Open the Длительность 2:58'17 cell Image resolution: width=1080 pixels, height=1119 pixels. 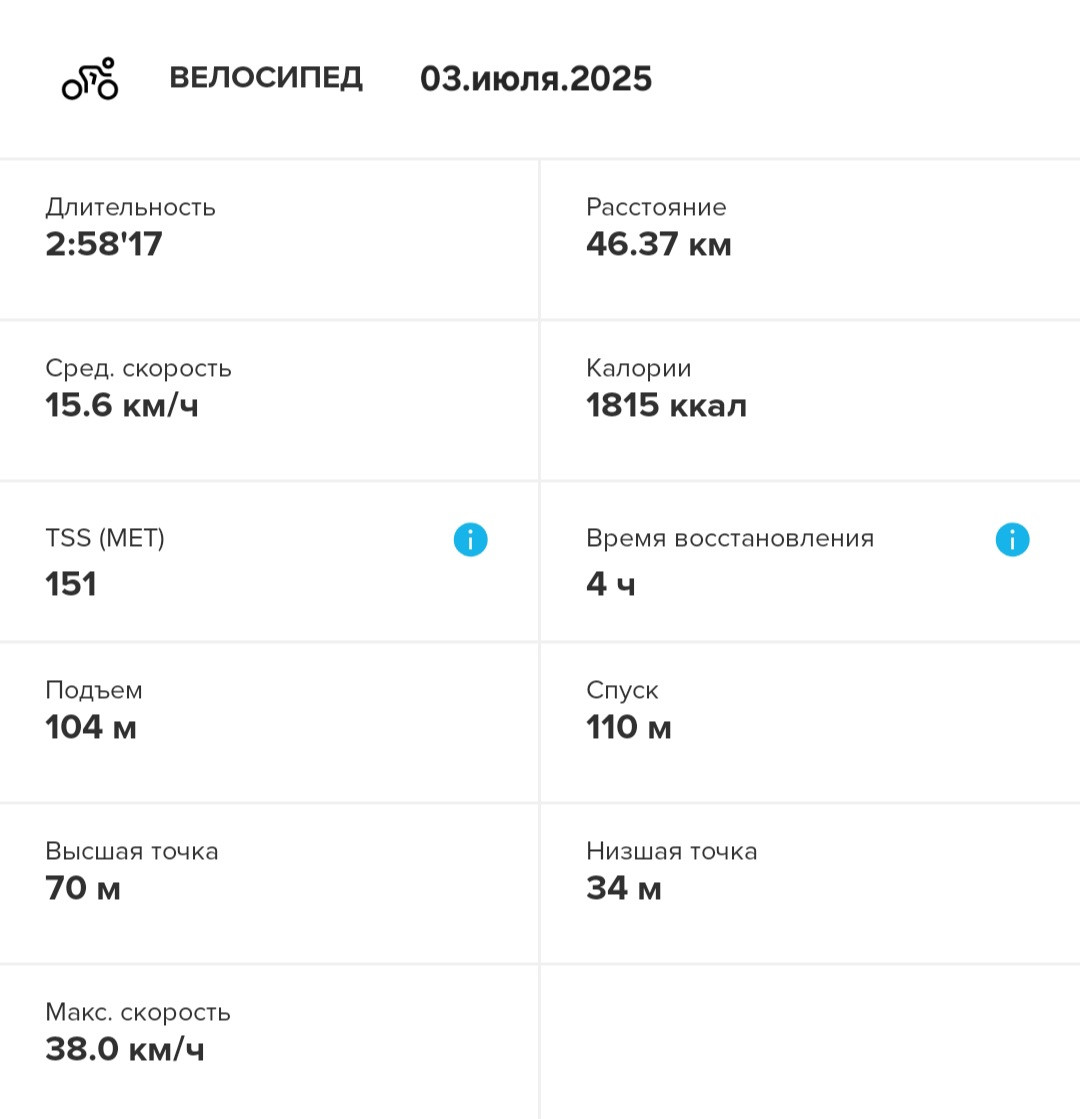[x=269, y=240]
